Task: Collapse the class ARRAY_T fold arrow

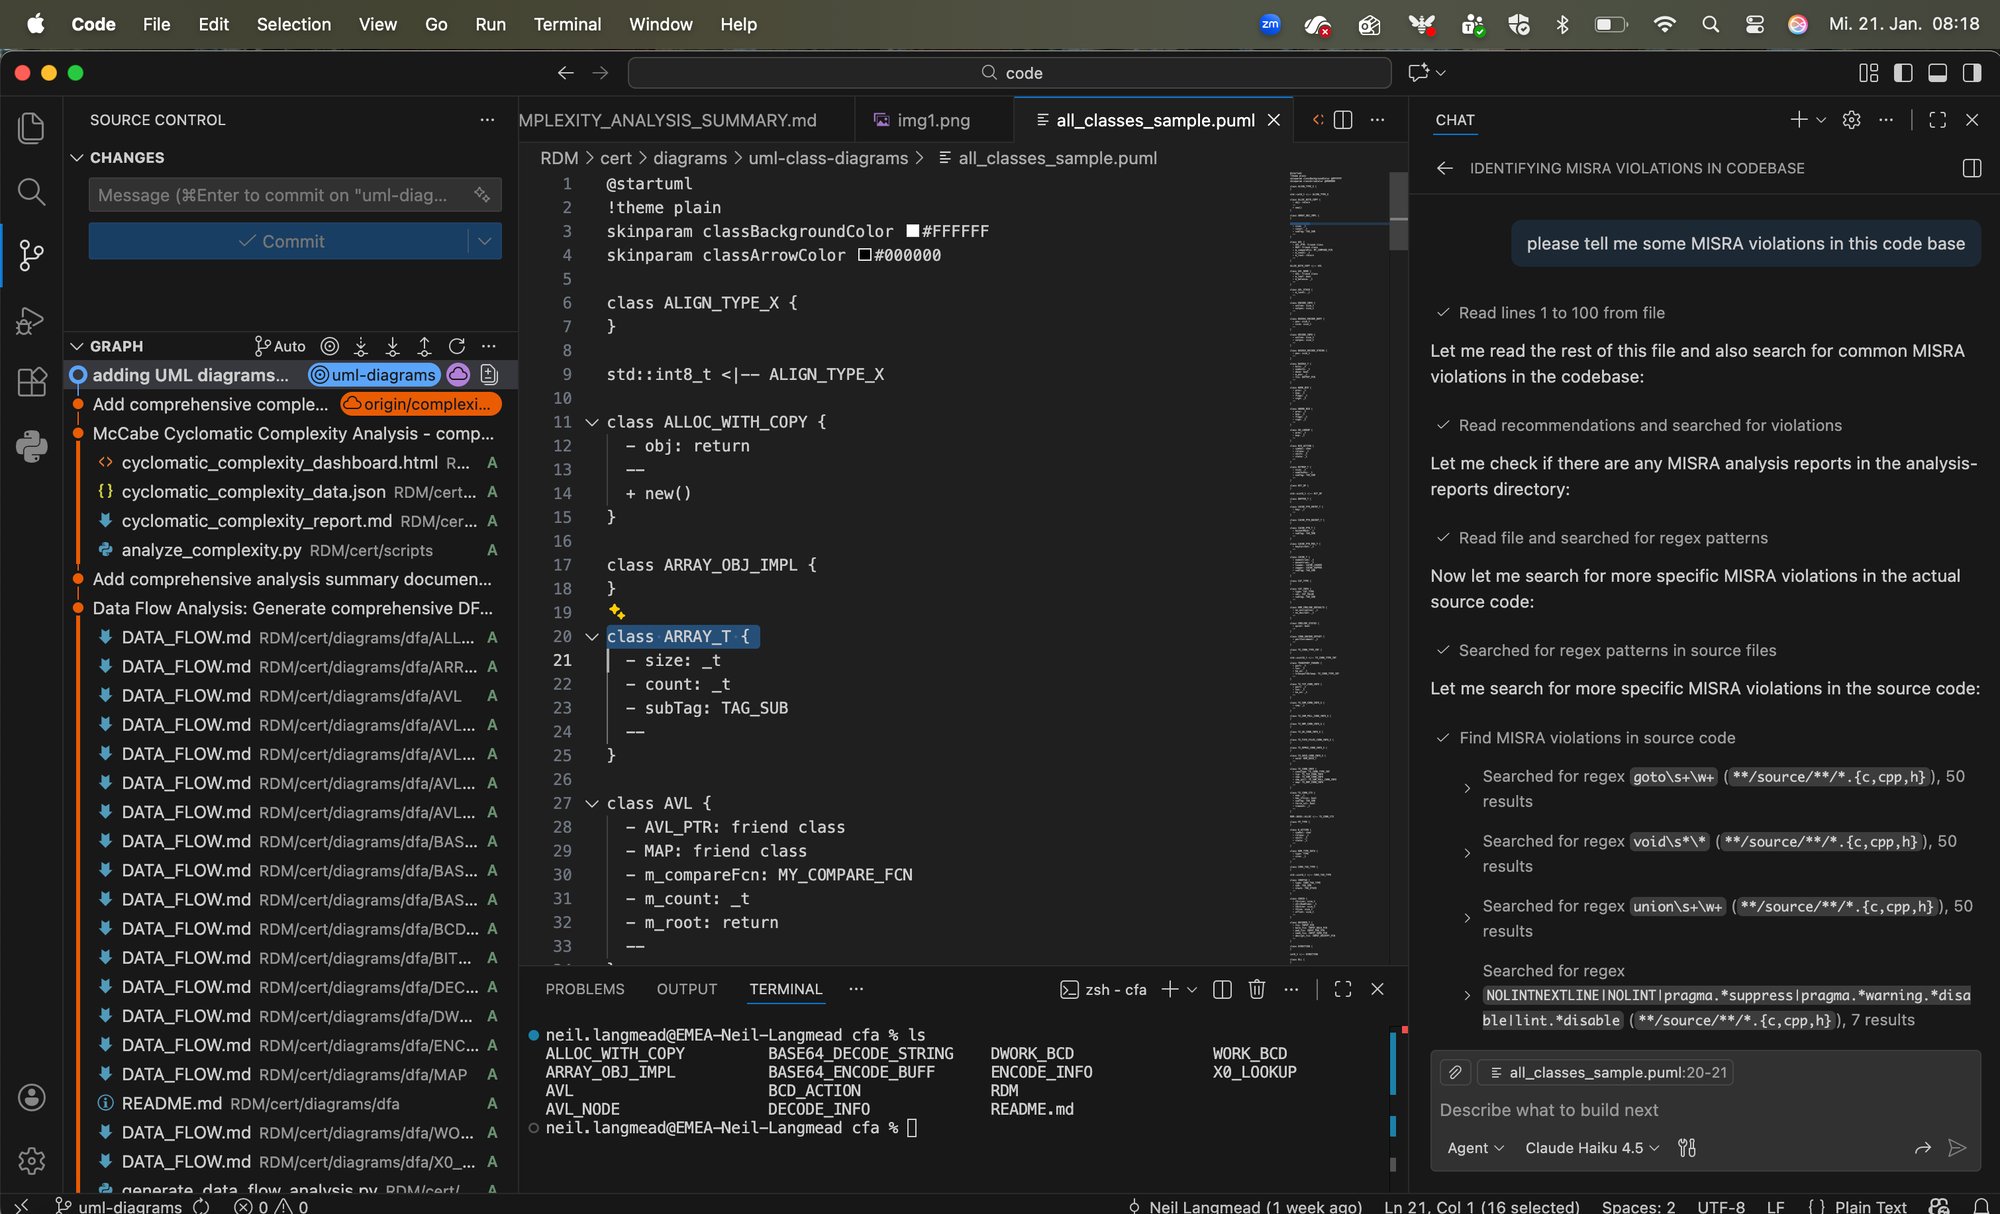Action: 592,637
